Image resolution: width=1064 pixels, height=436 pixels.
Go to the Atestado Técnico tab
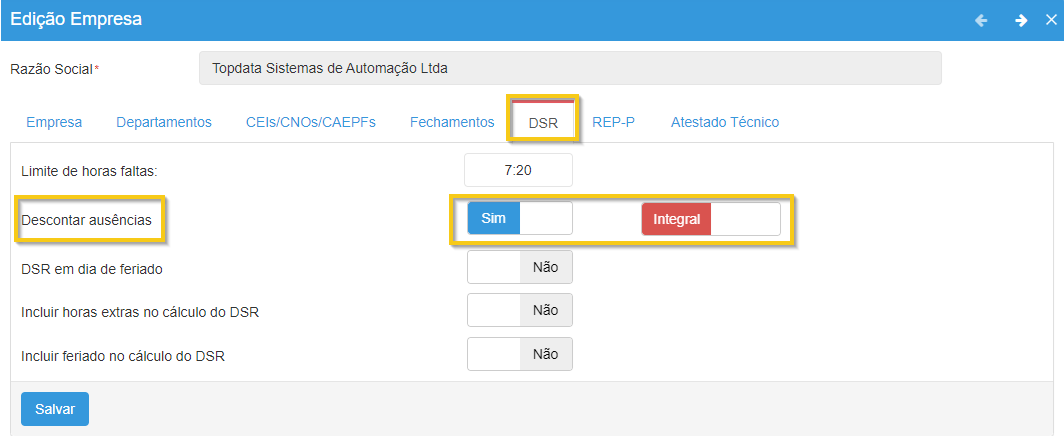click(x=725, y=122)
